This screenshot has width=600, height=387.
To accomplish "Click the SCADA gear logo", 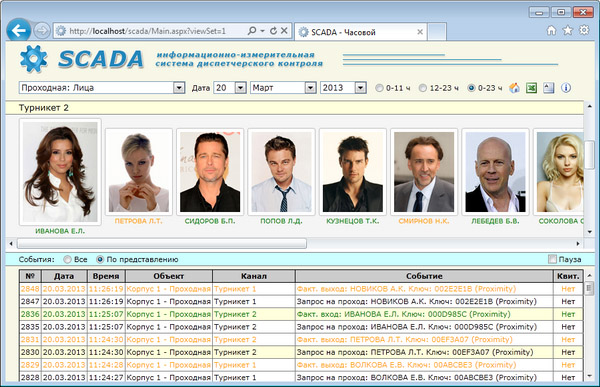I will [x=33, y=59].
